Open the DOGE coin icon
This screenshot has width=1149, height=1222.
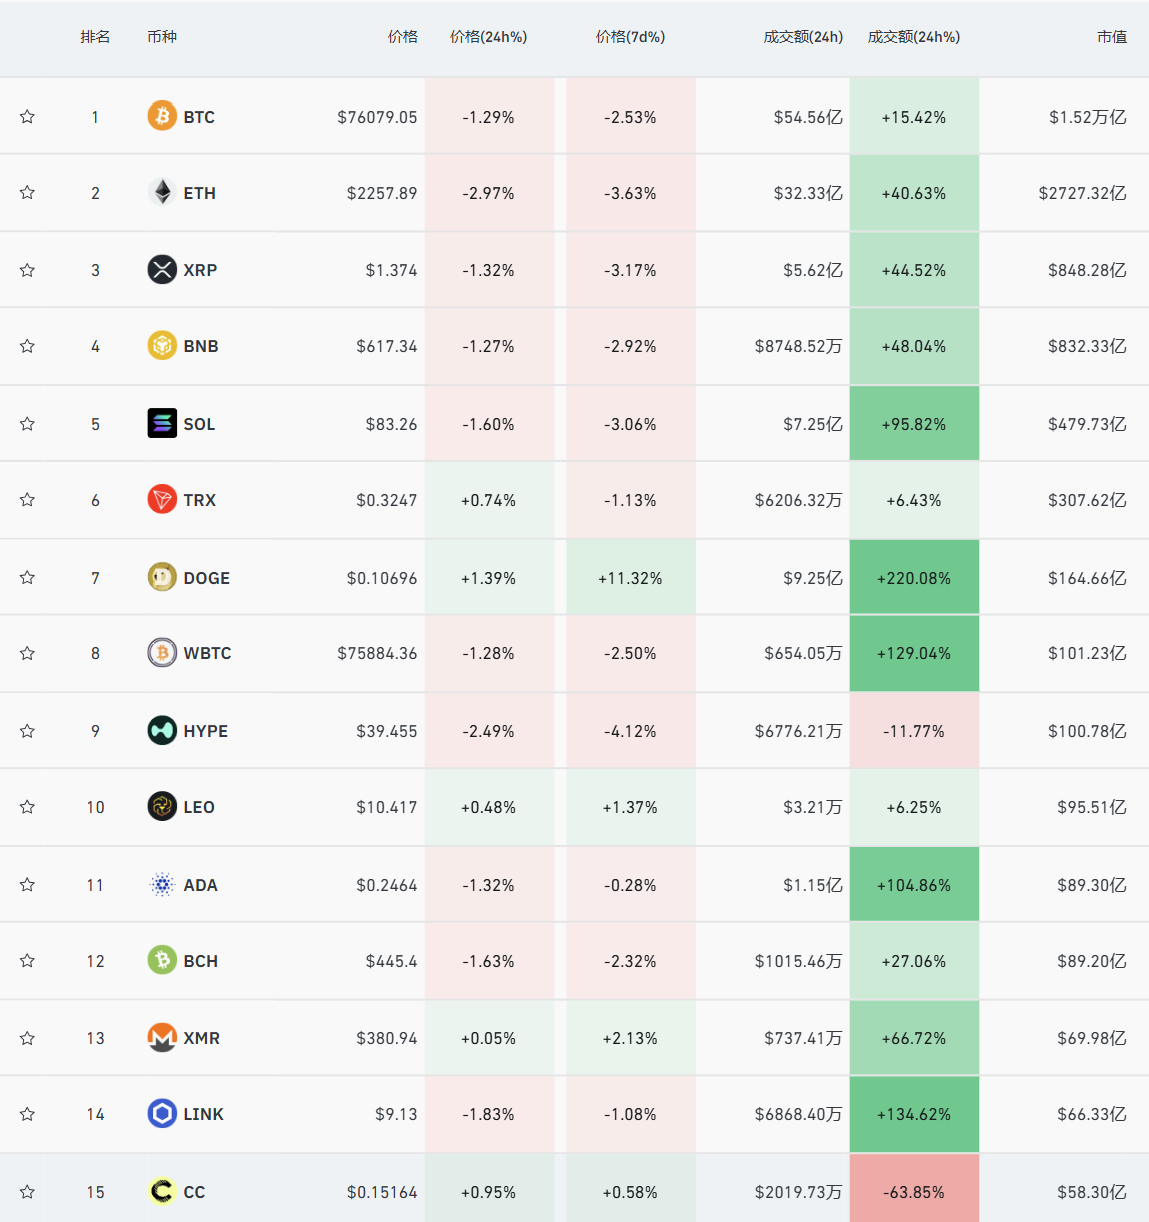tap(162, 577)
